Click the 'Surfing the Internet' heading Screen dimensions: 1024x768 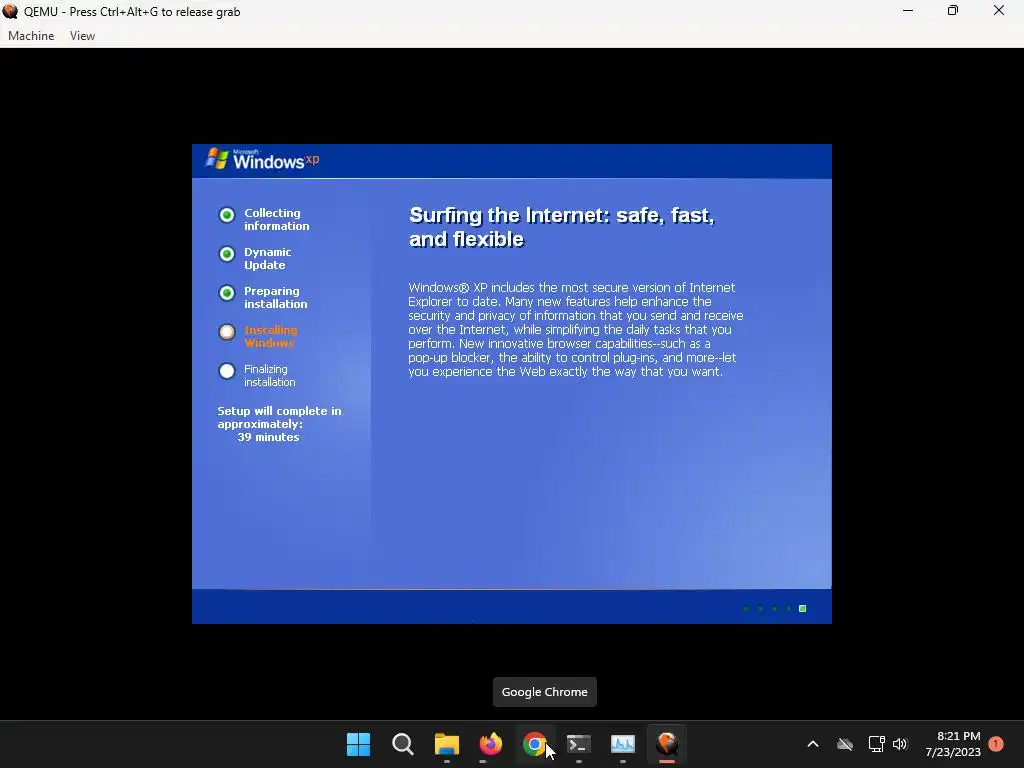tap(562, 227)
